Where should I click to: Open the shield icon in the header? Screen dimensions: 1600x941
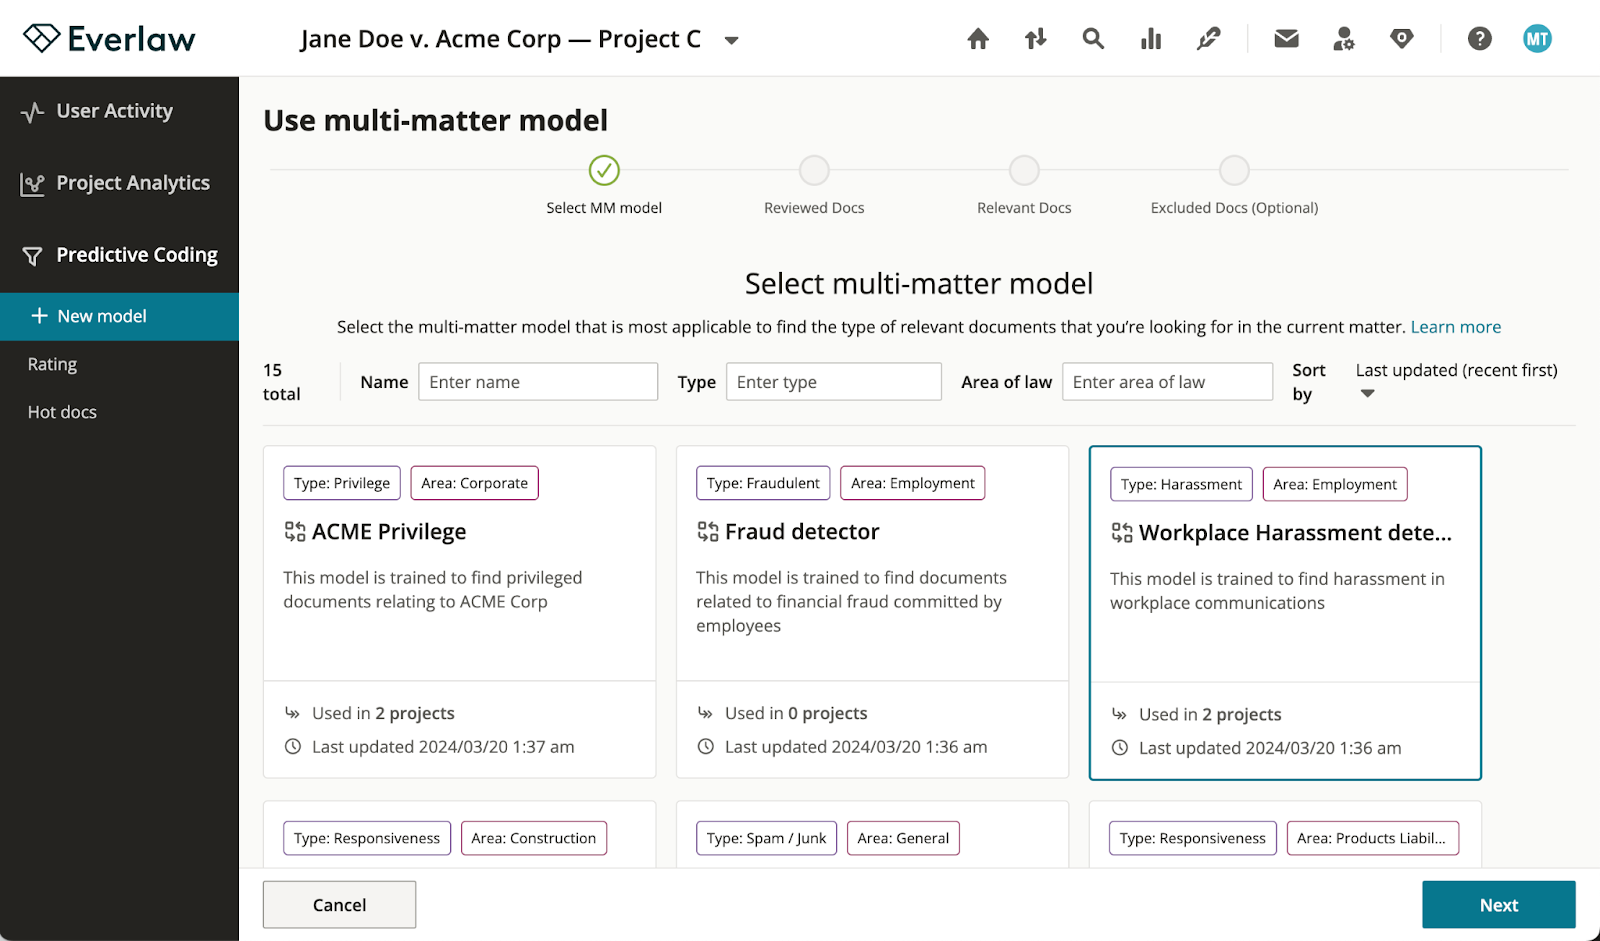(x=1402, y=39)
